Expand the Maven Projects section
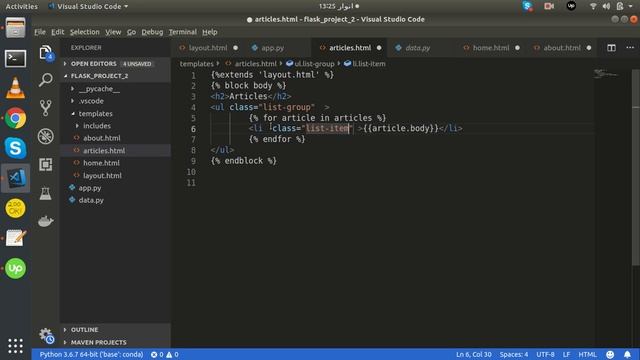The image size is (640, 360). pos(115,342)
